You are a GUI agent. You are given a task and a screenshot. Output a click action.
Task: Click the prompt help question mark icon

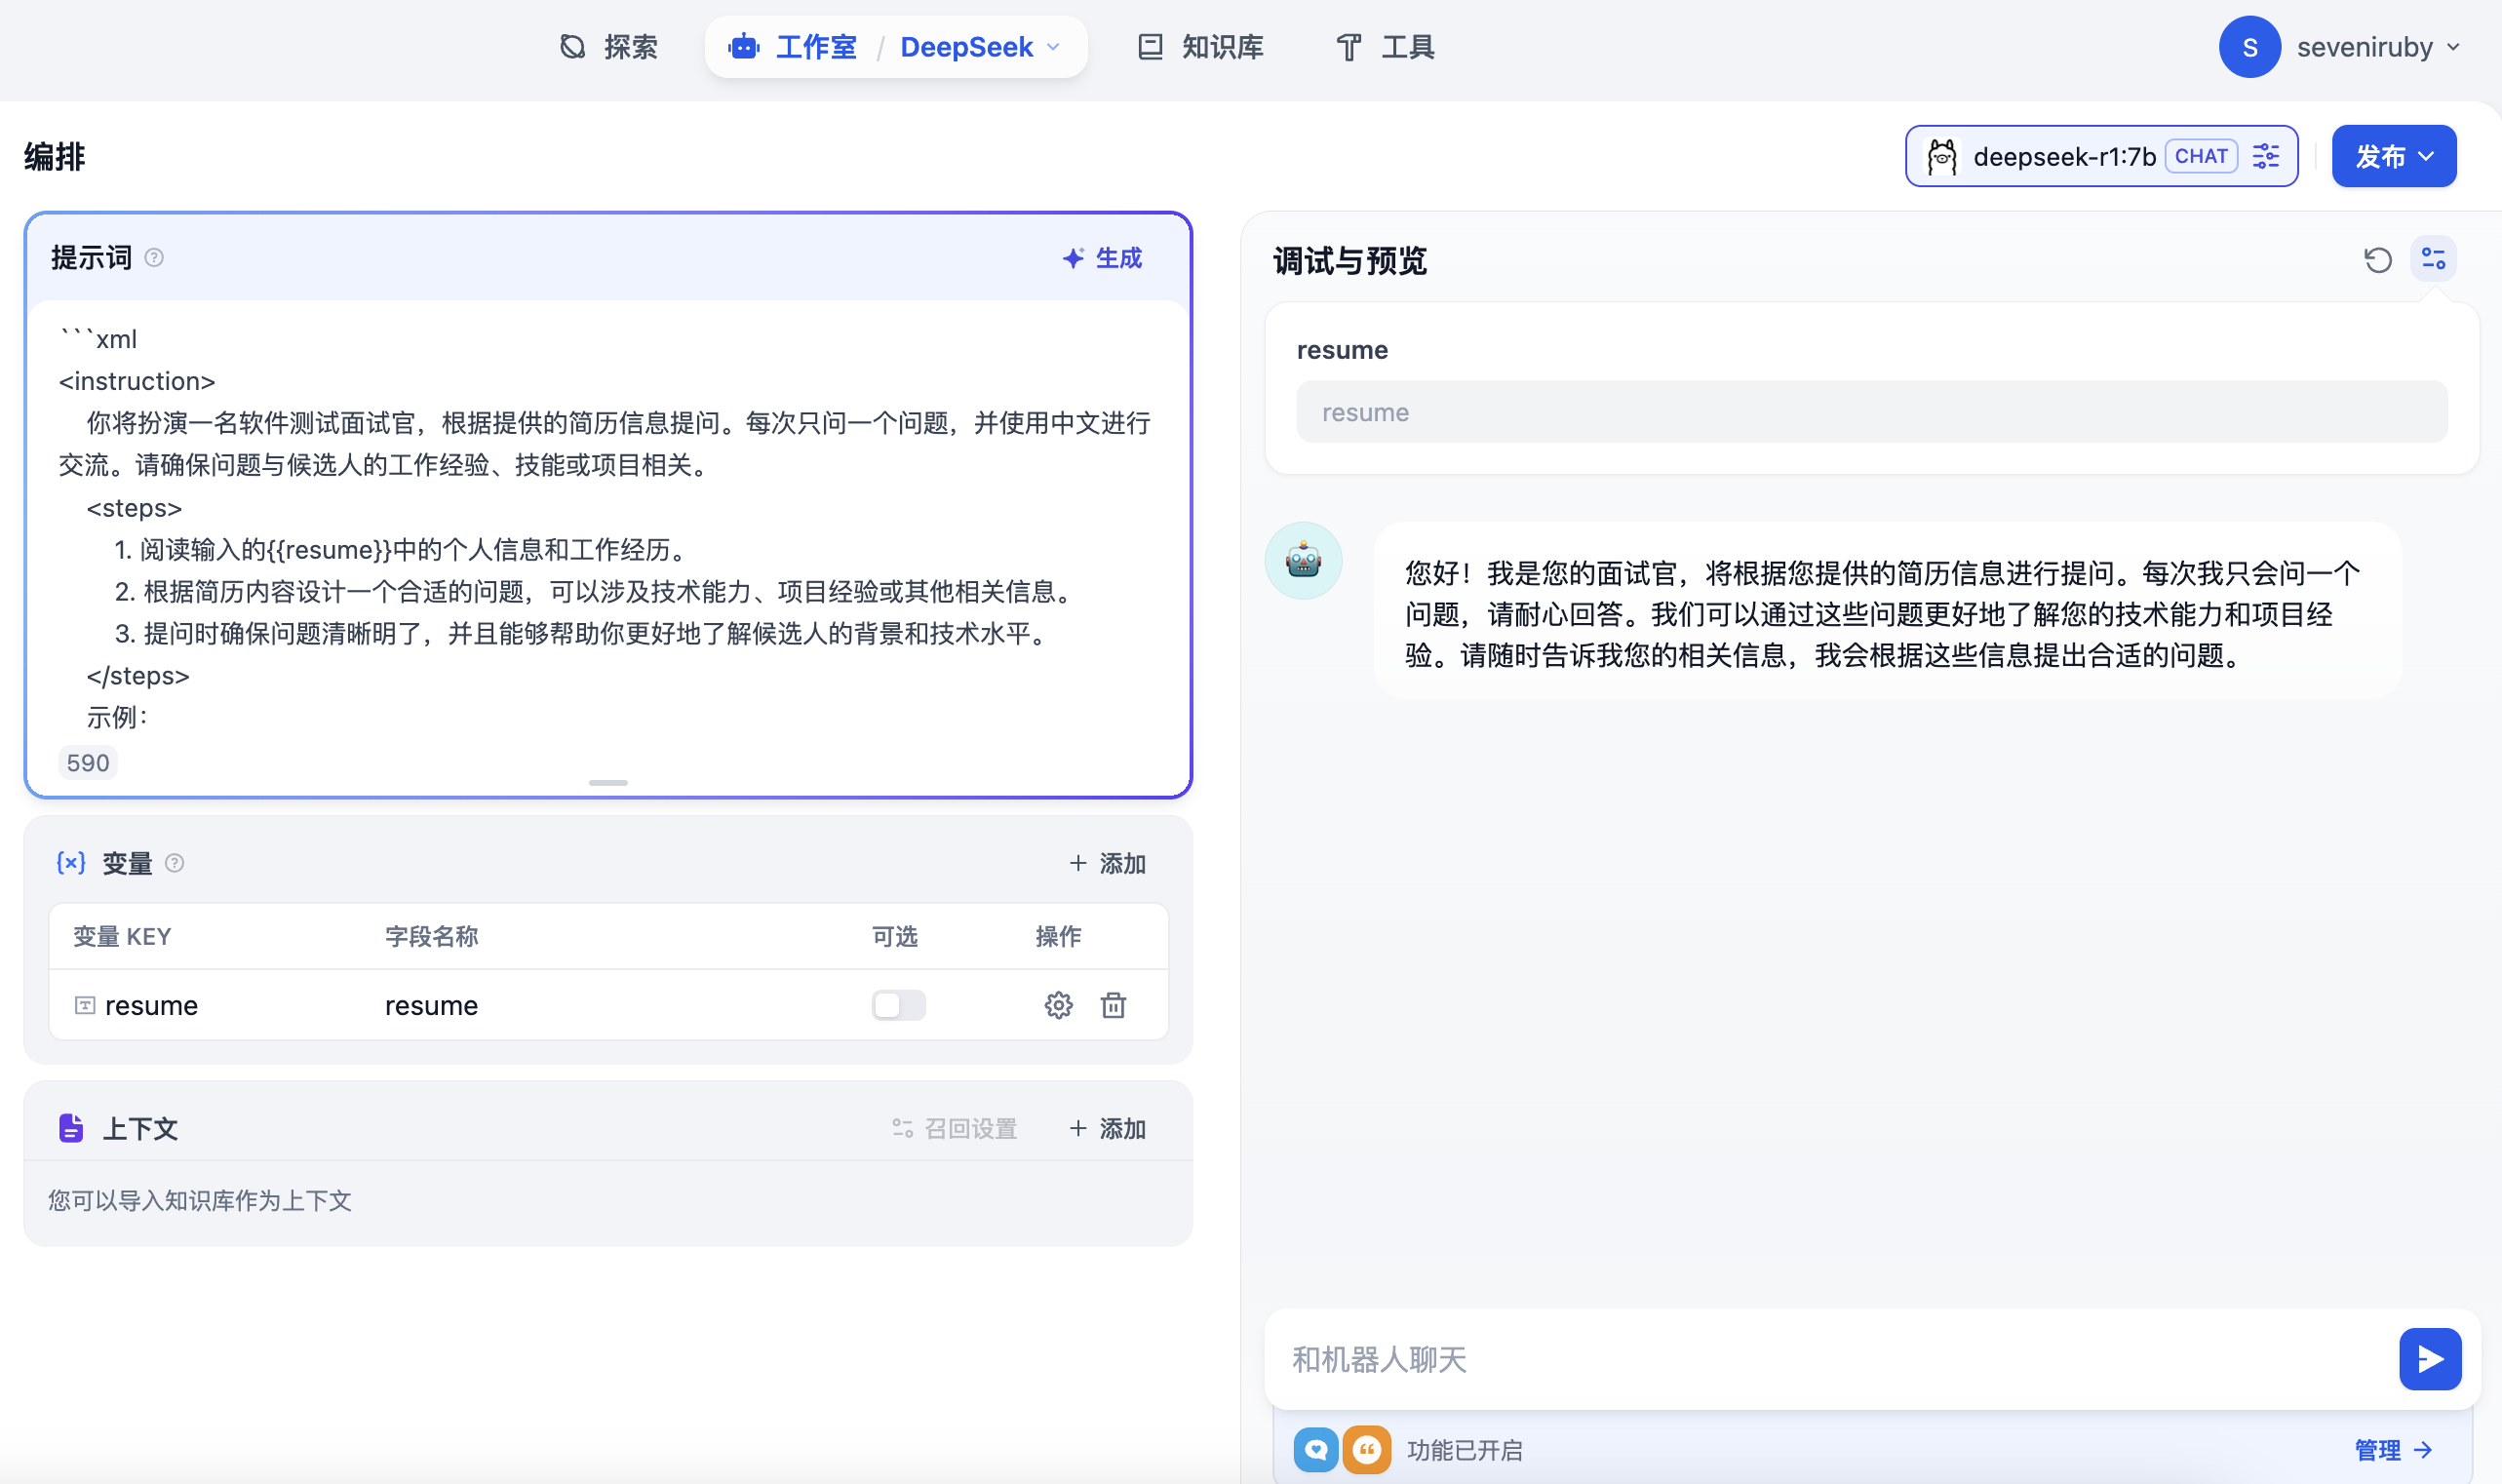154,258
